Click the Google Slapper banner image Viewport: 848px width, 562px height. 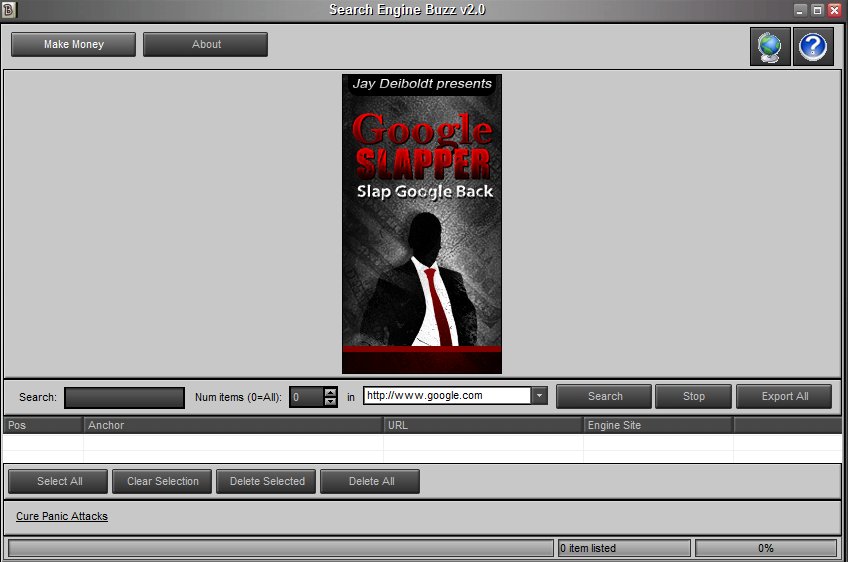[422, 224]
